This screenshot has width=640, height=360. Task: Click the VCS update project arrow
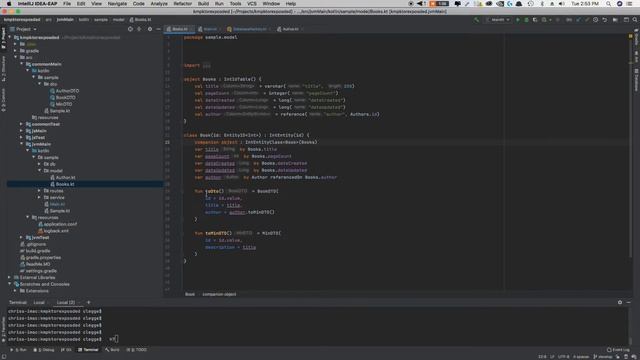pos(578,20)
